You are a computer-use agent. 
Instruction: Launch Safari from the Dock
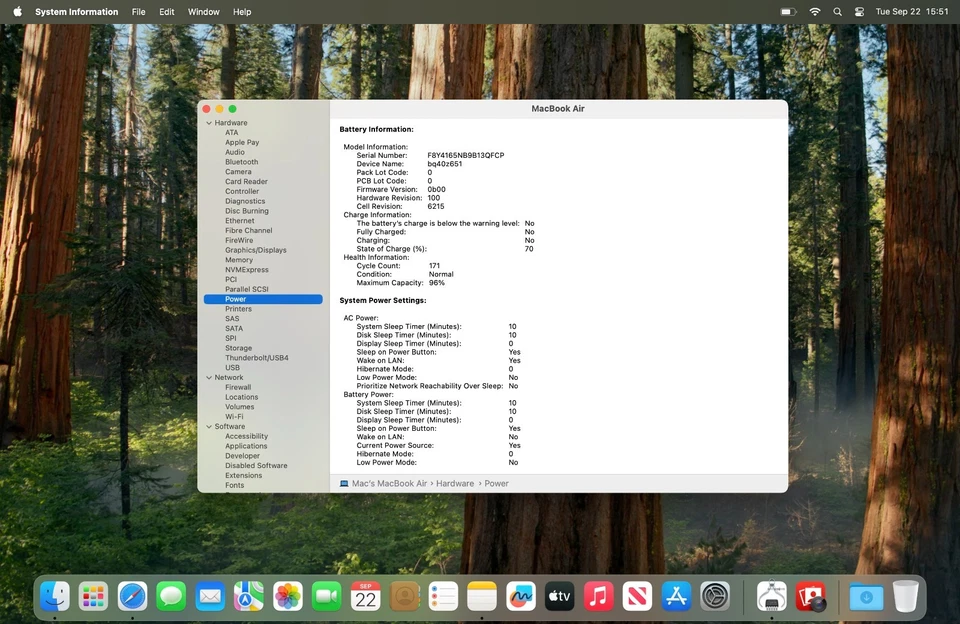coord(132,596)
